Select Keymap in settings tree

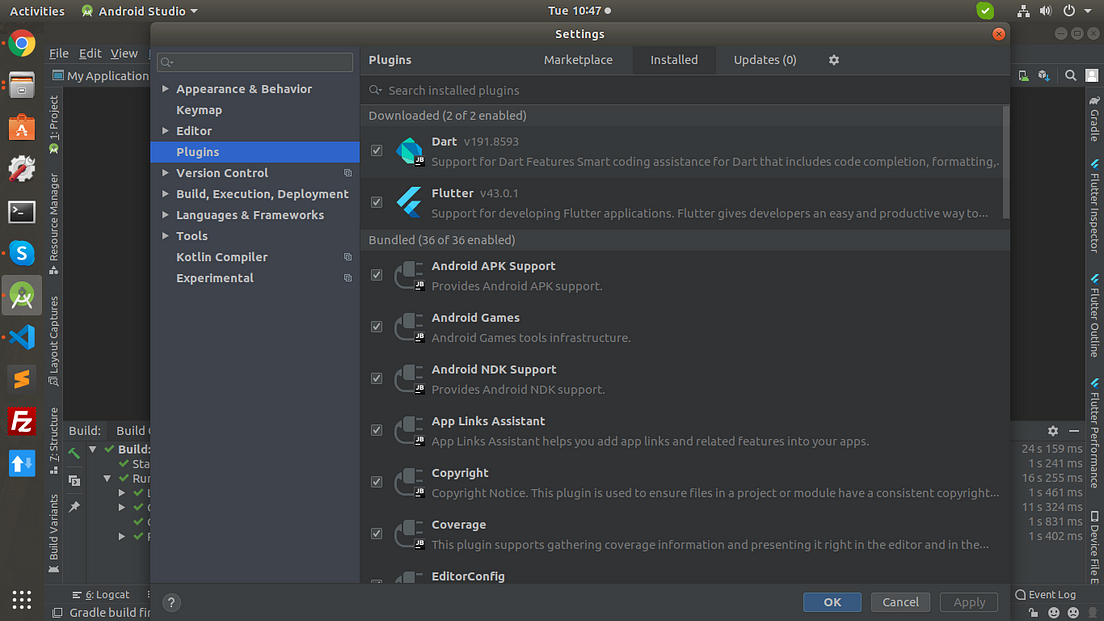coord(199,110)
